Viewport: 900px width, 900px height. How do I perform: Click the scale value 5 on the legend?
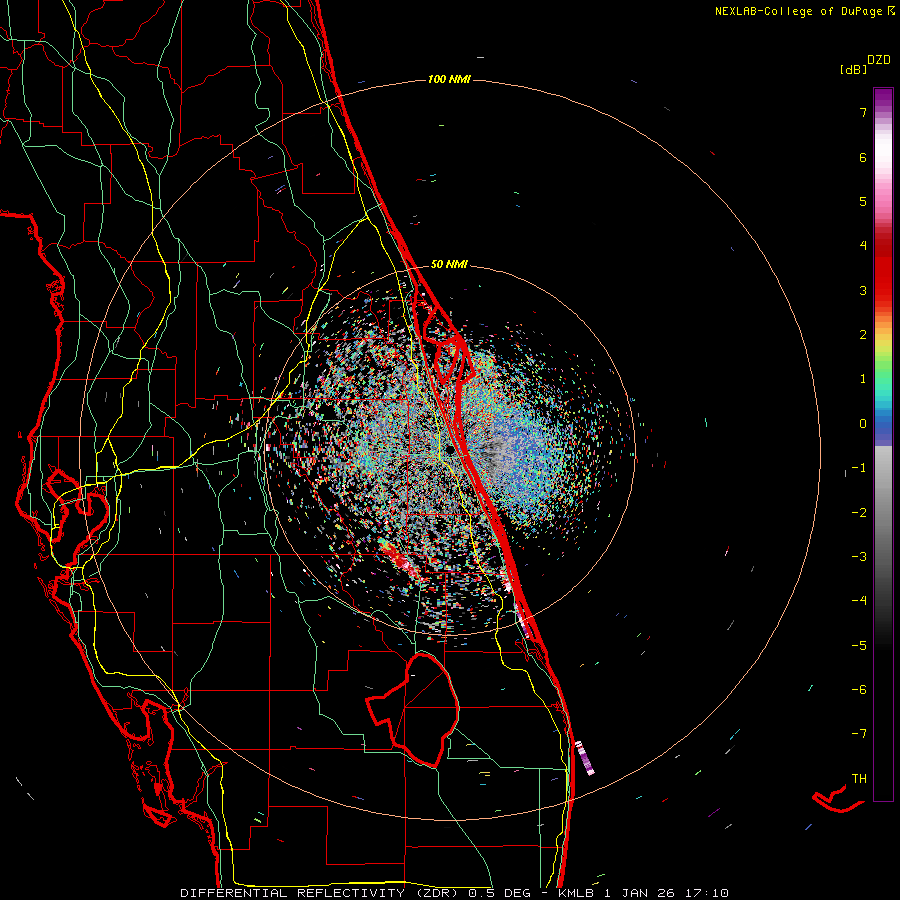coord(863,201)
